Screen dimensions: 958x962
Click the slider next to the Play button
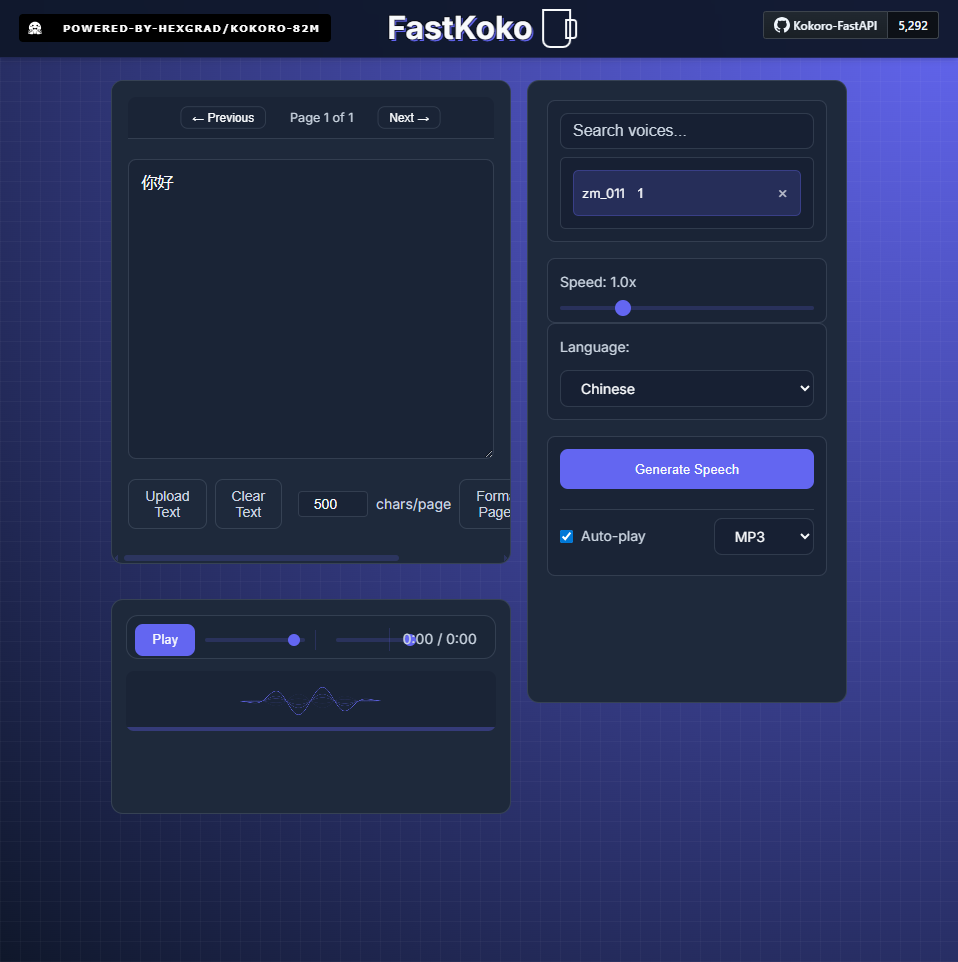point(255,640)
